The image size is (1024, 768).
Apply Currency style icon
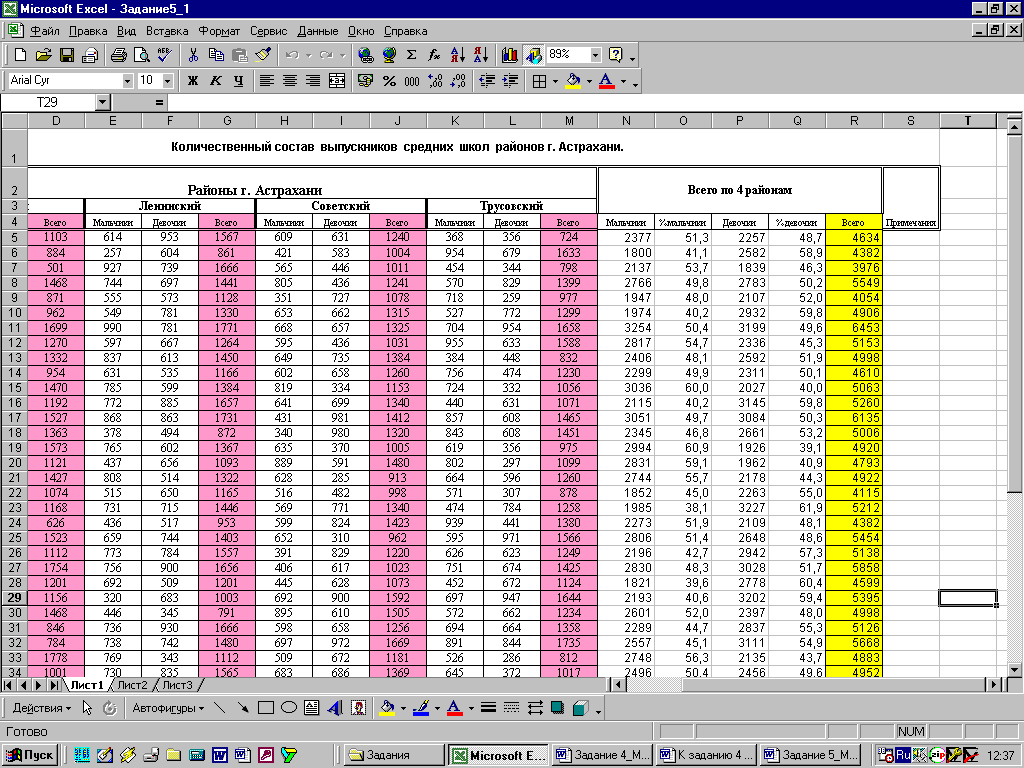(x=366, y=81)
